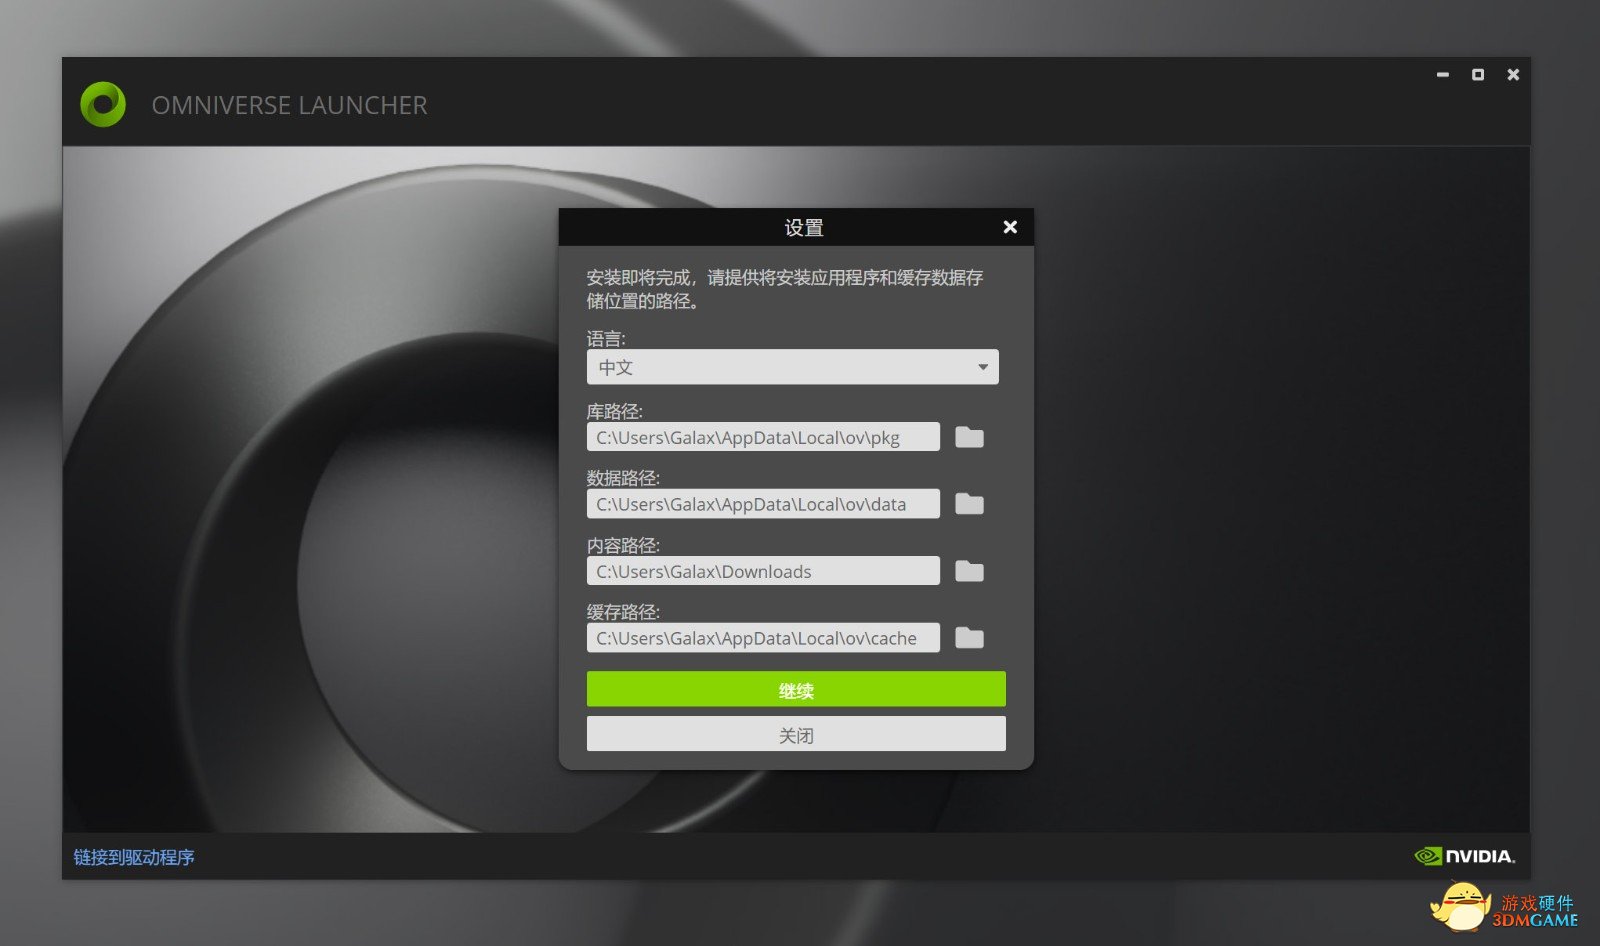Screen dimensions: 1600x946
Task: Click the 安装即将完成 instruction text
Action: point(785,289)
